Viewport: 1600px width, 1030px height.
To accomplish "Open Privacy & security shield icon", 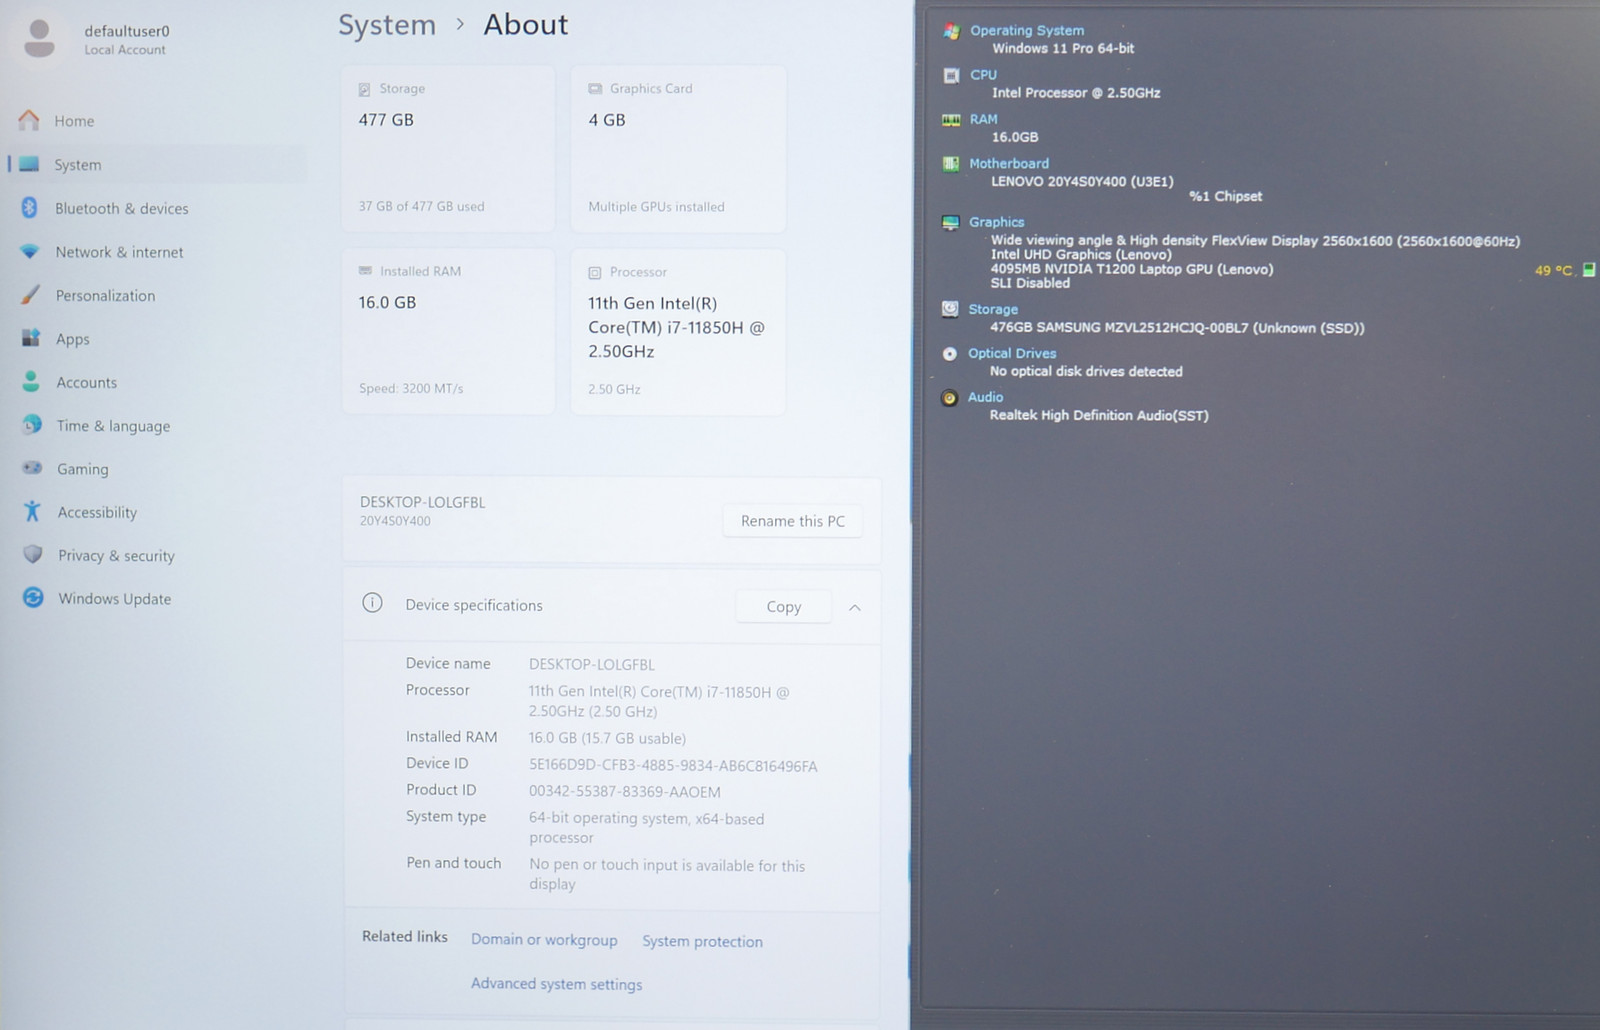I will (33, 554).
